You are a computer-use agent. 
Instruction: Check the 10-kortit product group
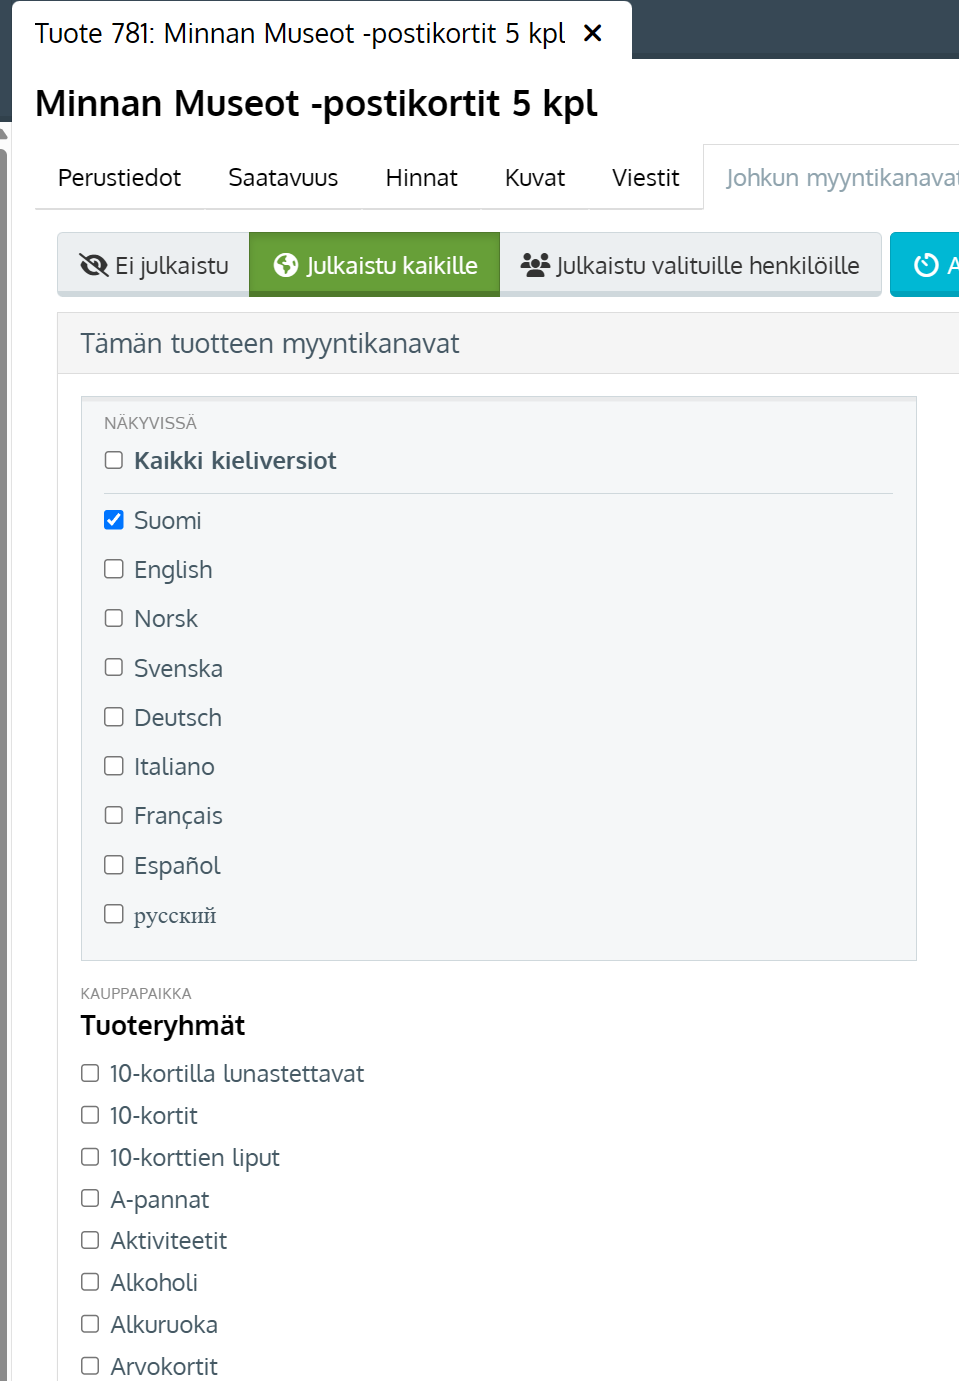pyautogui.click(x=90, y=1115)
